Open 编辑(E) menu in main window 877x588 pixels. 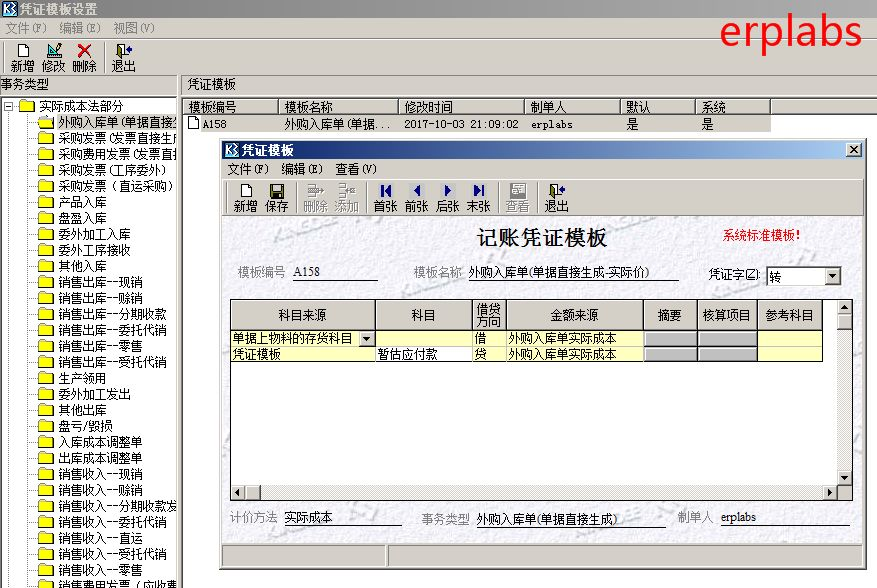(80, 27)
